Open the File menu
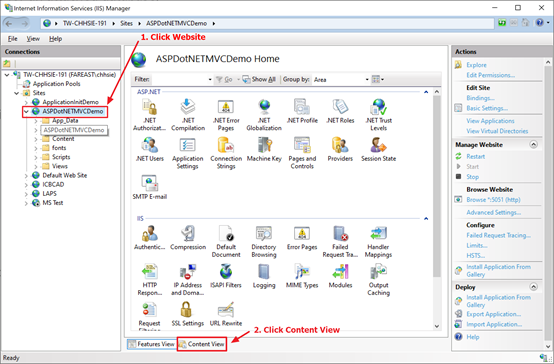The width and height of the screenshot is (554, 364). (12, 39)
